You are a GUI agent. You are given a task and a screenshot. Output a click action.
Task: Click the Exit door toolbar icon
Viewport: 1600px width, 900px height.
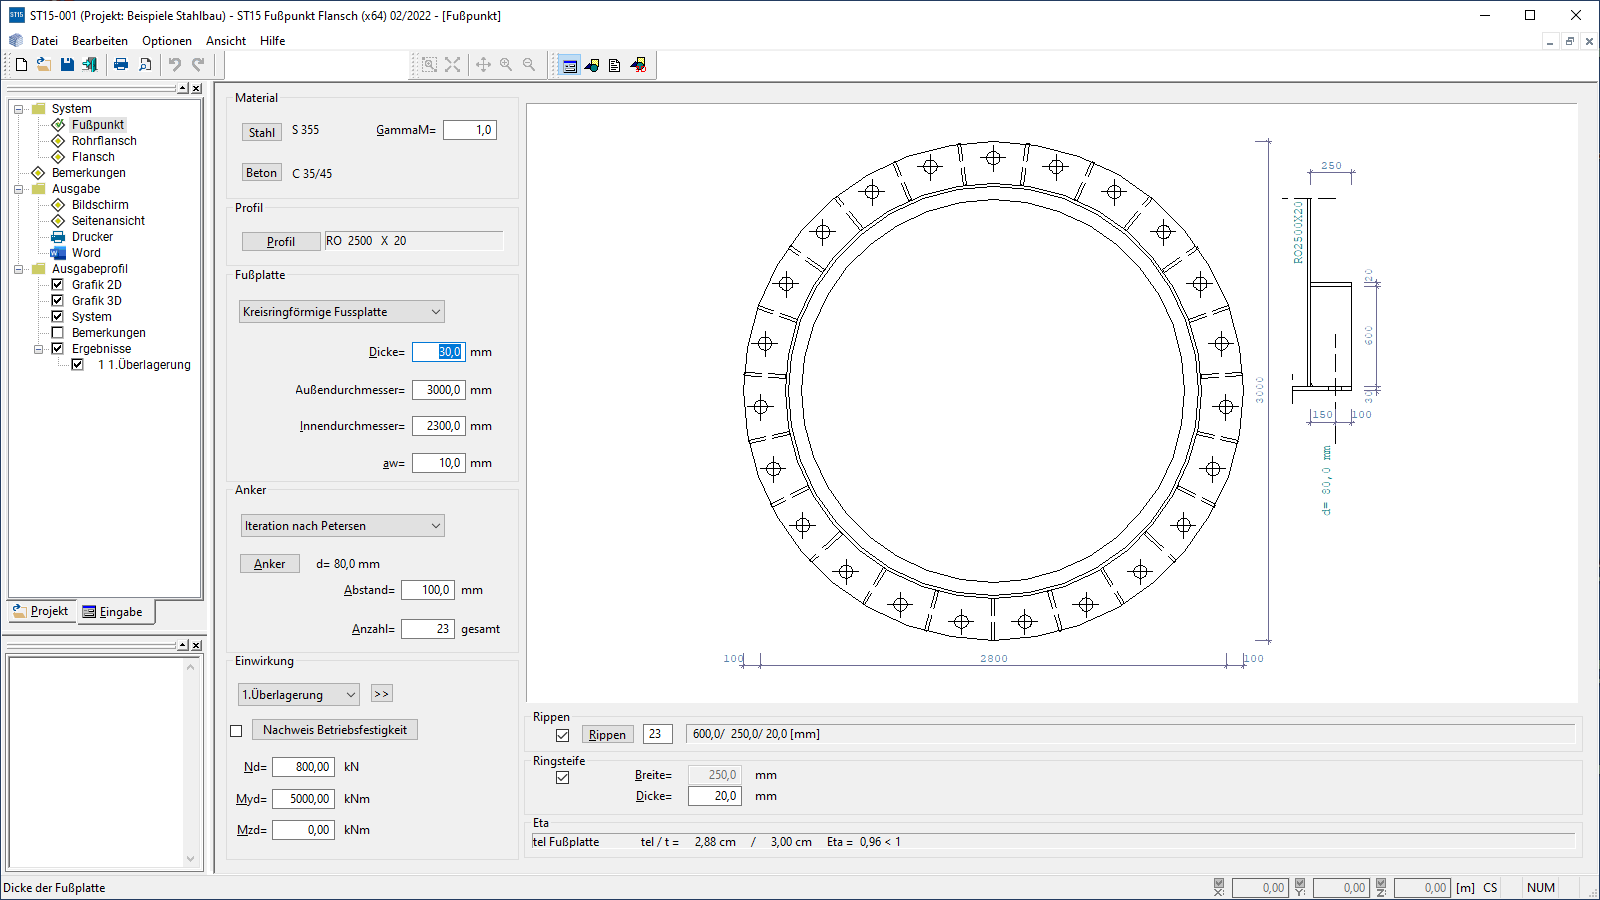click(90, 65)
